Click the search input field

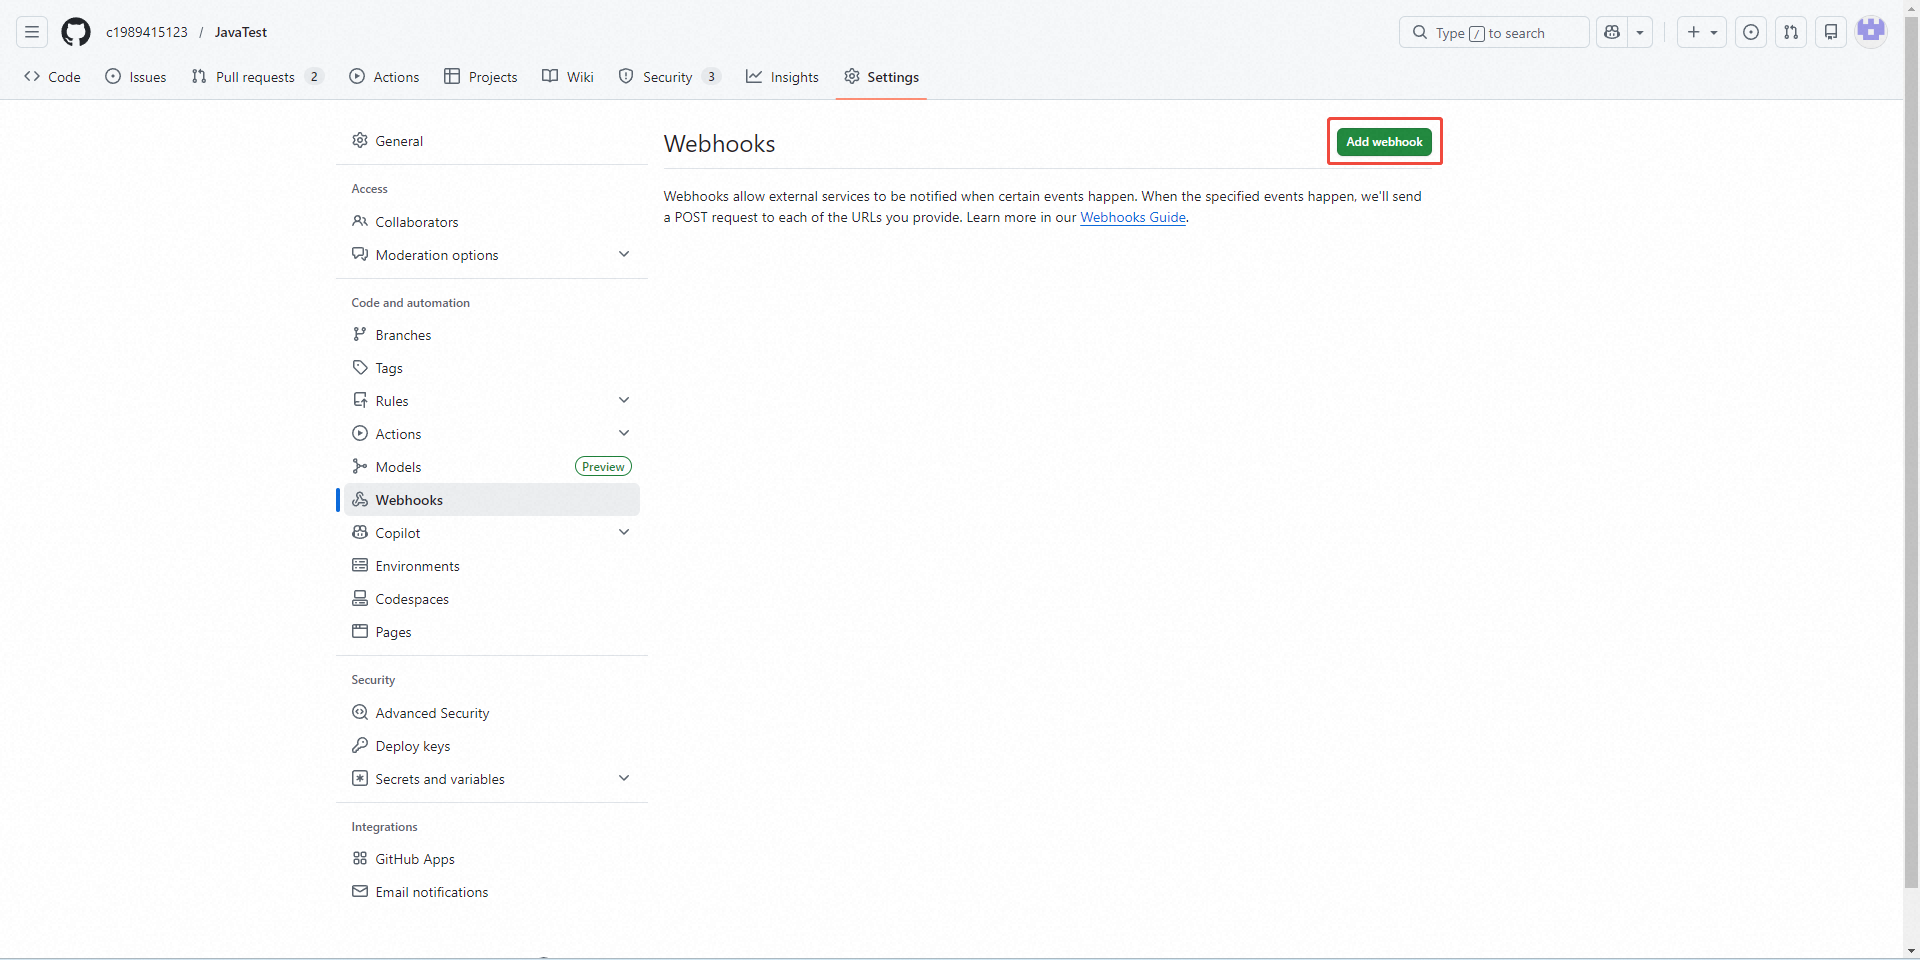(1494, 33)
